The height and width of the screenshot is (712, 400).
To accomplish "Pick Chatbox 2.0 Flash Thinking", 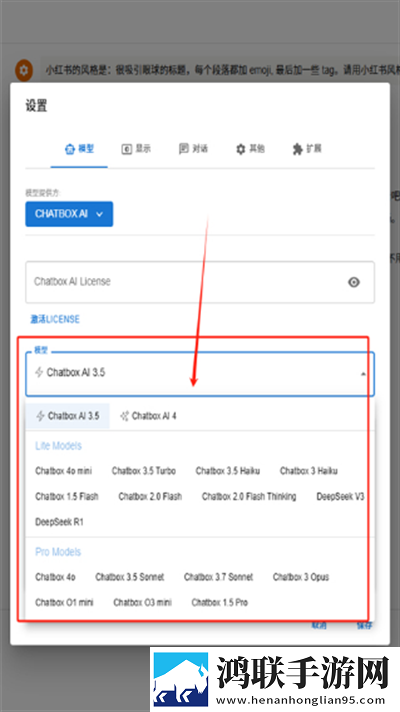I will point(249,496).
